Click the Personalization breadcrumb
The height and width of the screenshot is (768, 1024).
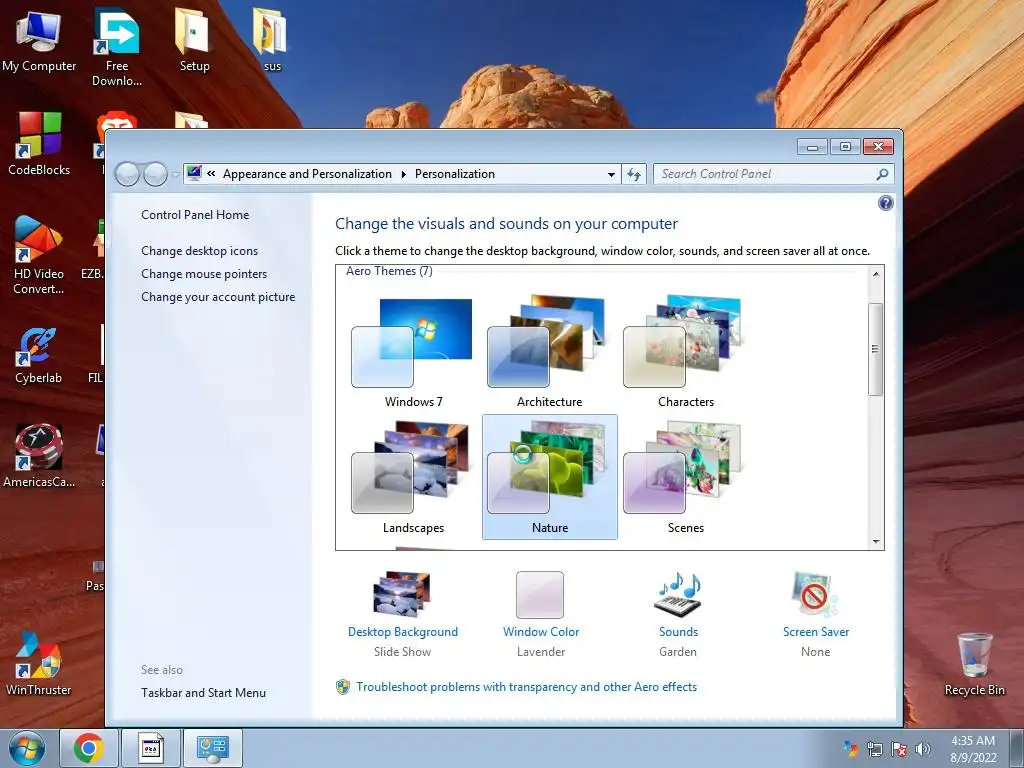[x=455, y=174]
